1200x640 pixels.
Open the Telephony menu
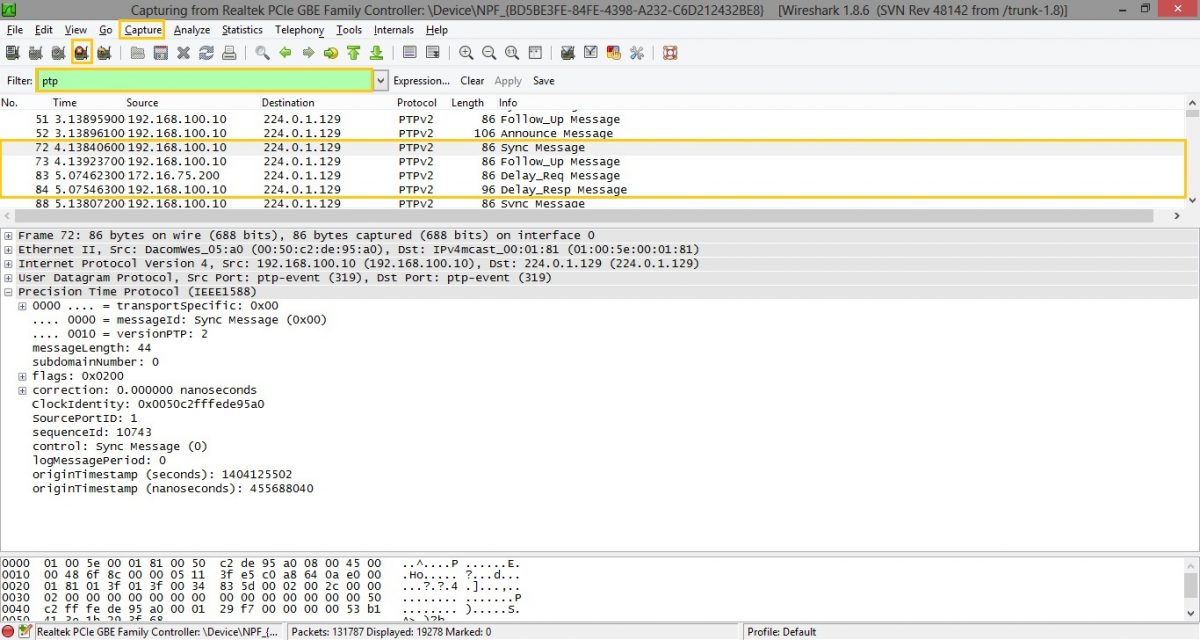[x=299, y=30]
